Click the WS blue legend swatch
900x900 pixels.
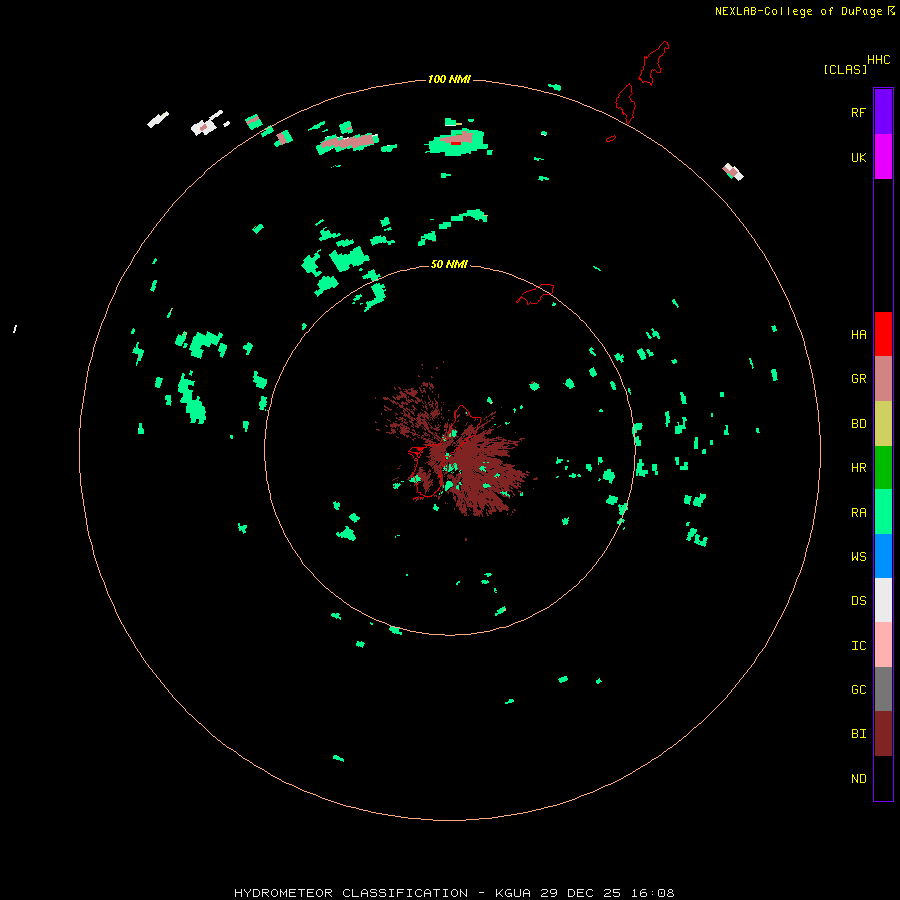click(883, 556)
